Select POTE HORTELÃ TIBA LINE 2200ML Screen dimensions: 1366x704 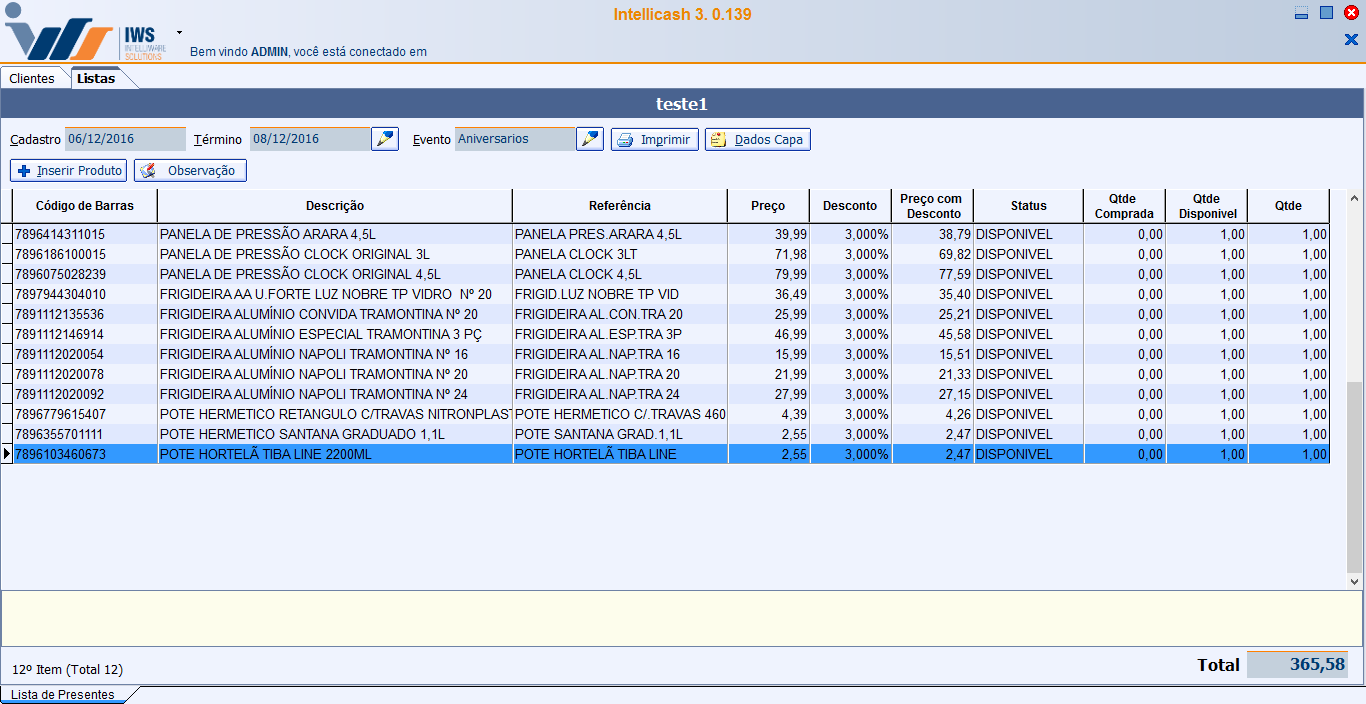click(x=670, y=454)
